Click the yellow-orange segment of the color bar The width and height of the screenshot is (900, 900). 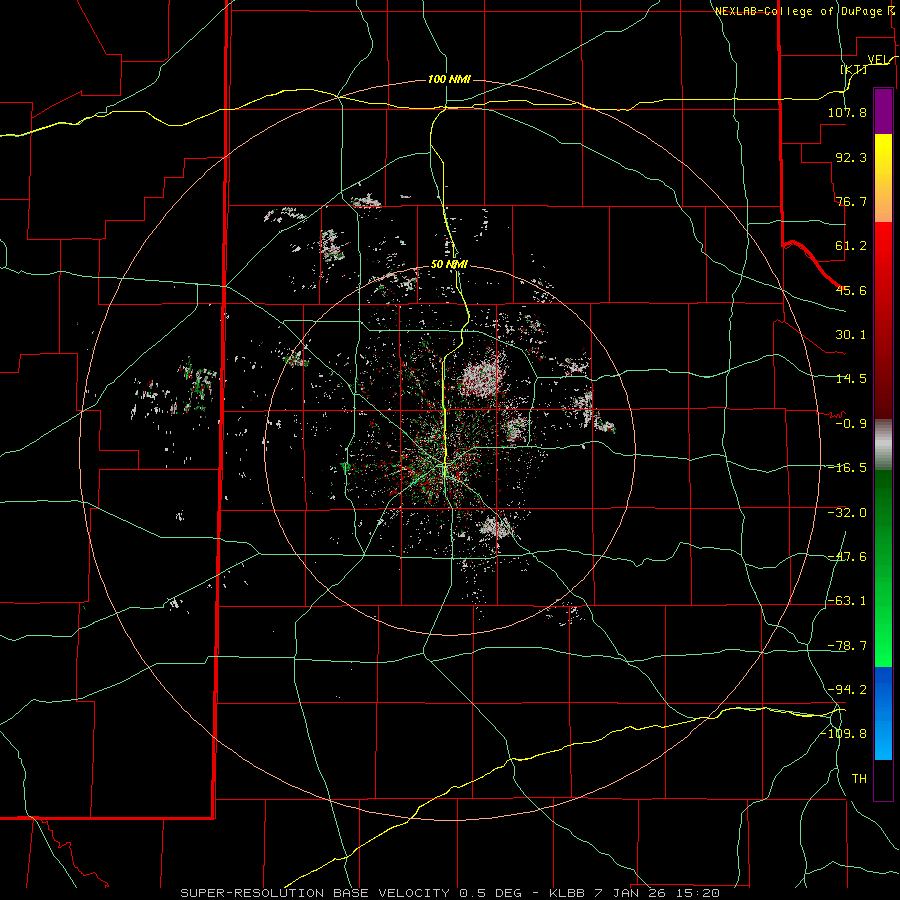click(x=883, y=178)
